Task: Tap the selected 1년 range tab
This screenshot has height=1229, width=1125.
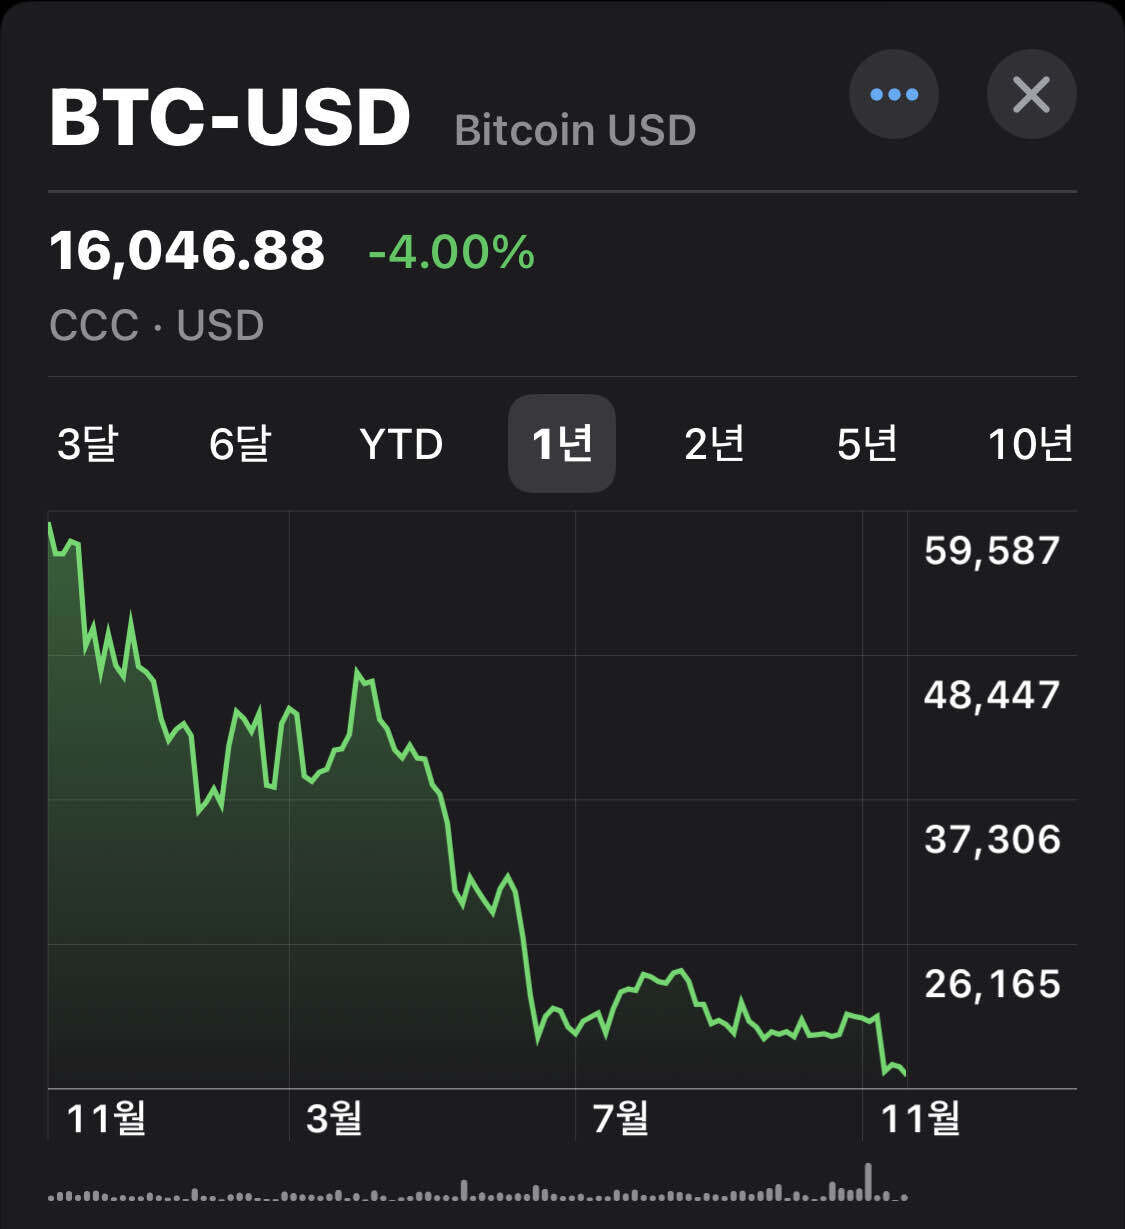Action: pyautogui.click(x=562, y=444)
